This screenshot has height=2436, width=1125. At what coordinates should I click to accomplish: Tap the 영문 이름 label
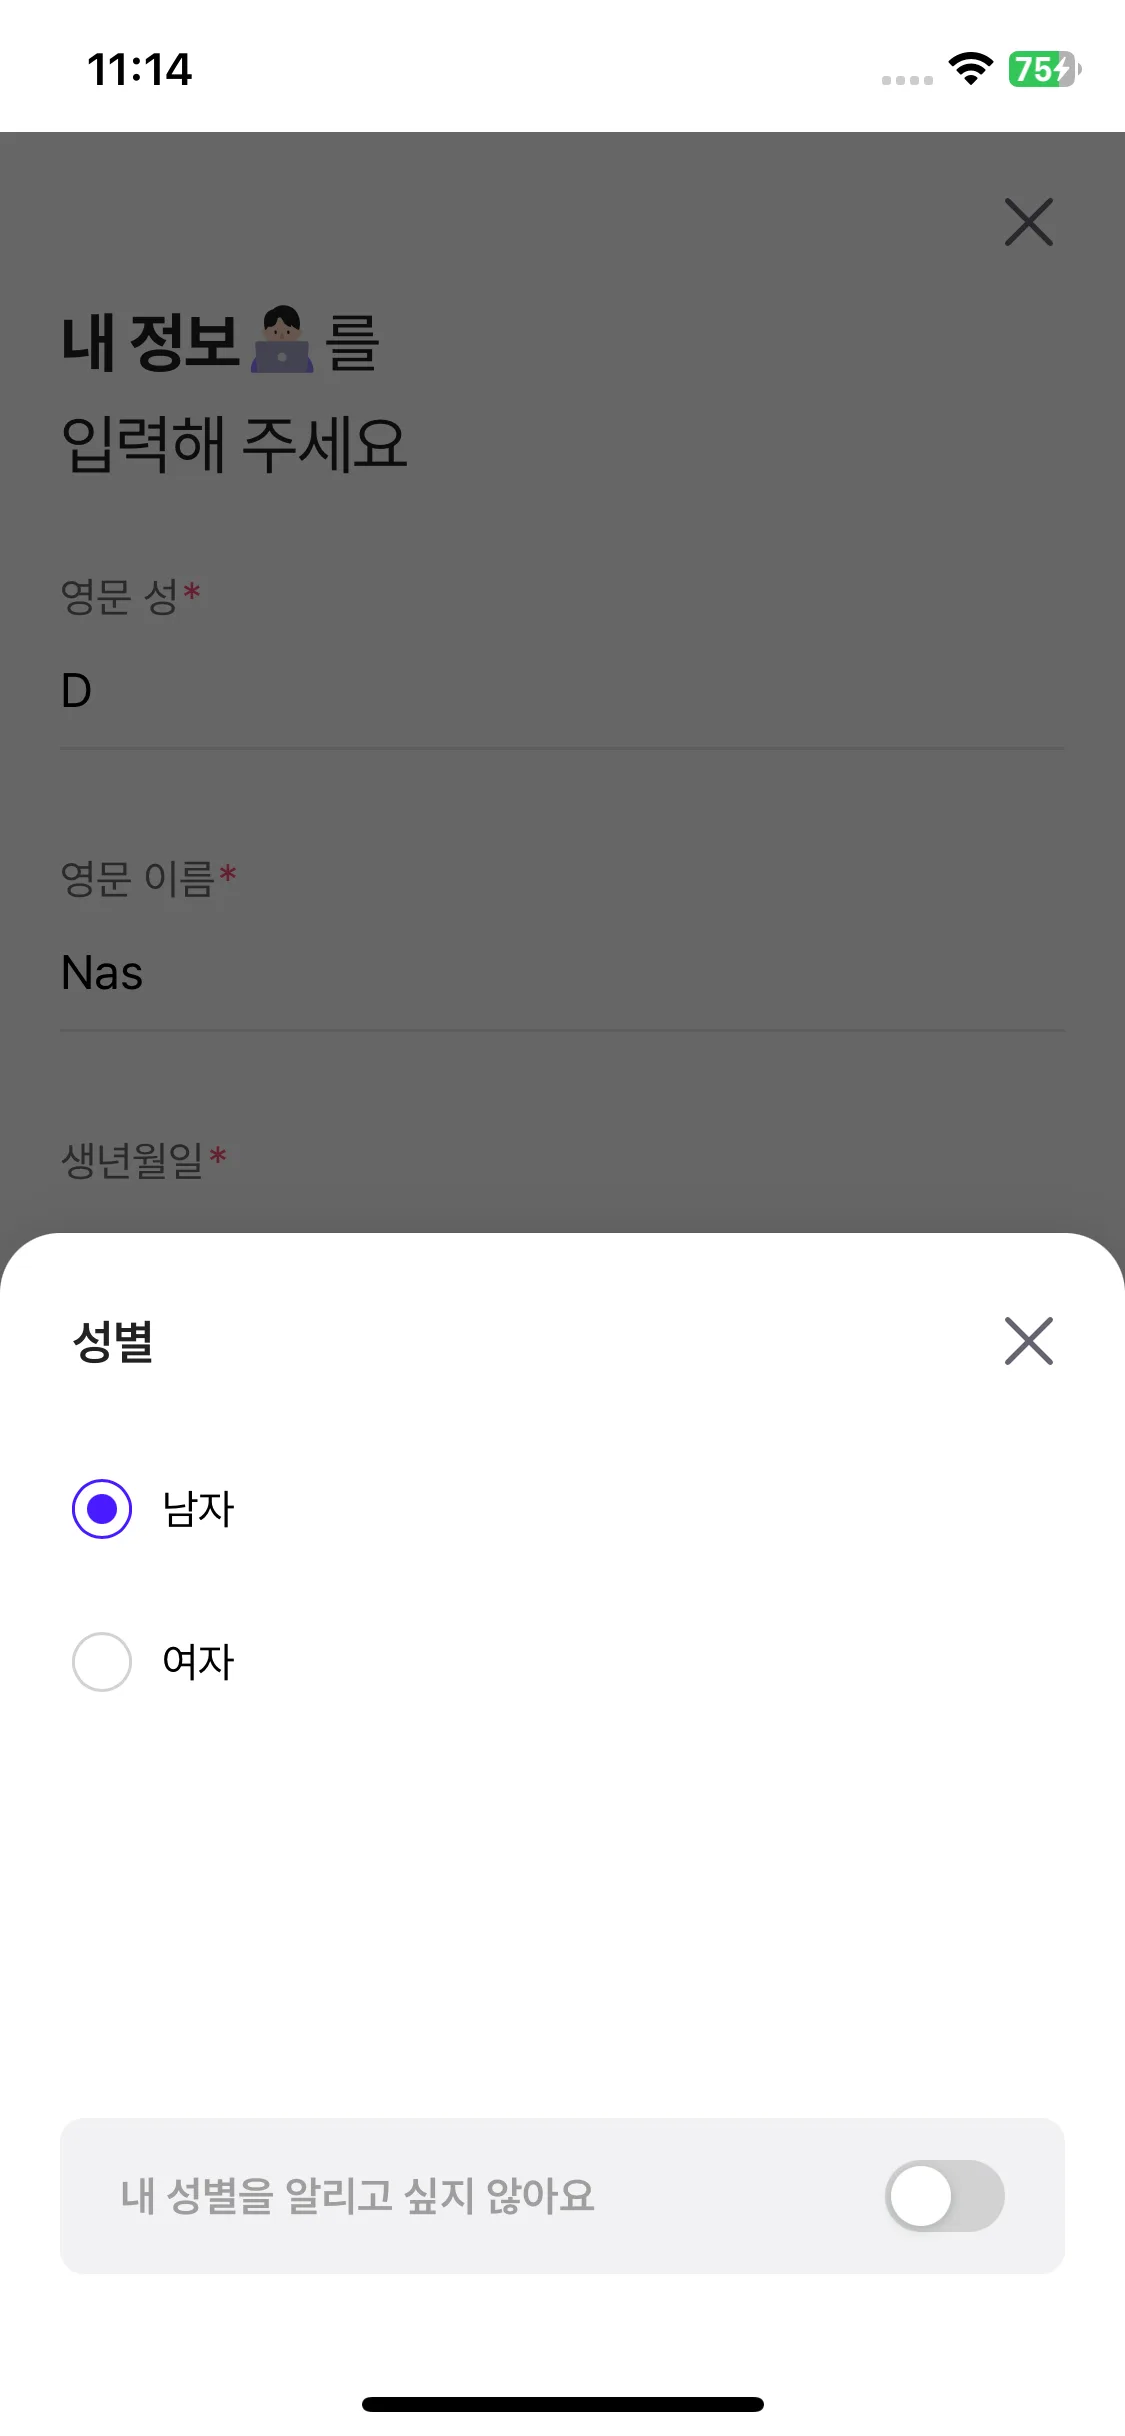coord(138,879)
